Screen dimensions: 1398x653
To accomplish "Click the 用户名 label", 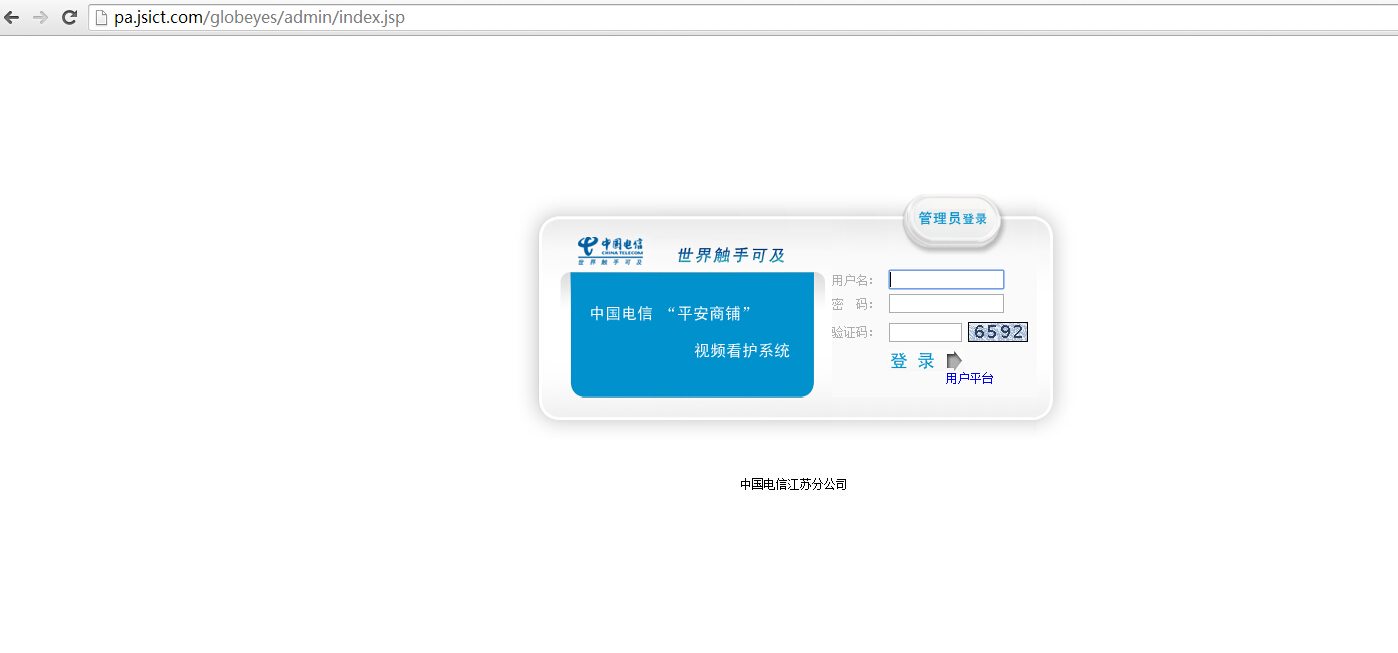I will (852, 281).
